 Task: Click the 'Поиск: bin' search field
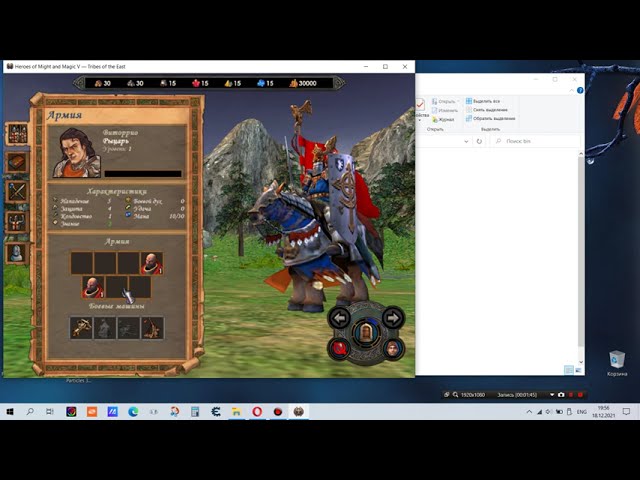[x=537, y=141]
